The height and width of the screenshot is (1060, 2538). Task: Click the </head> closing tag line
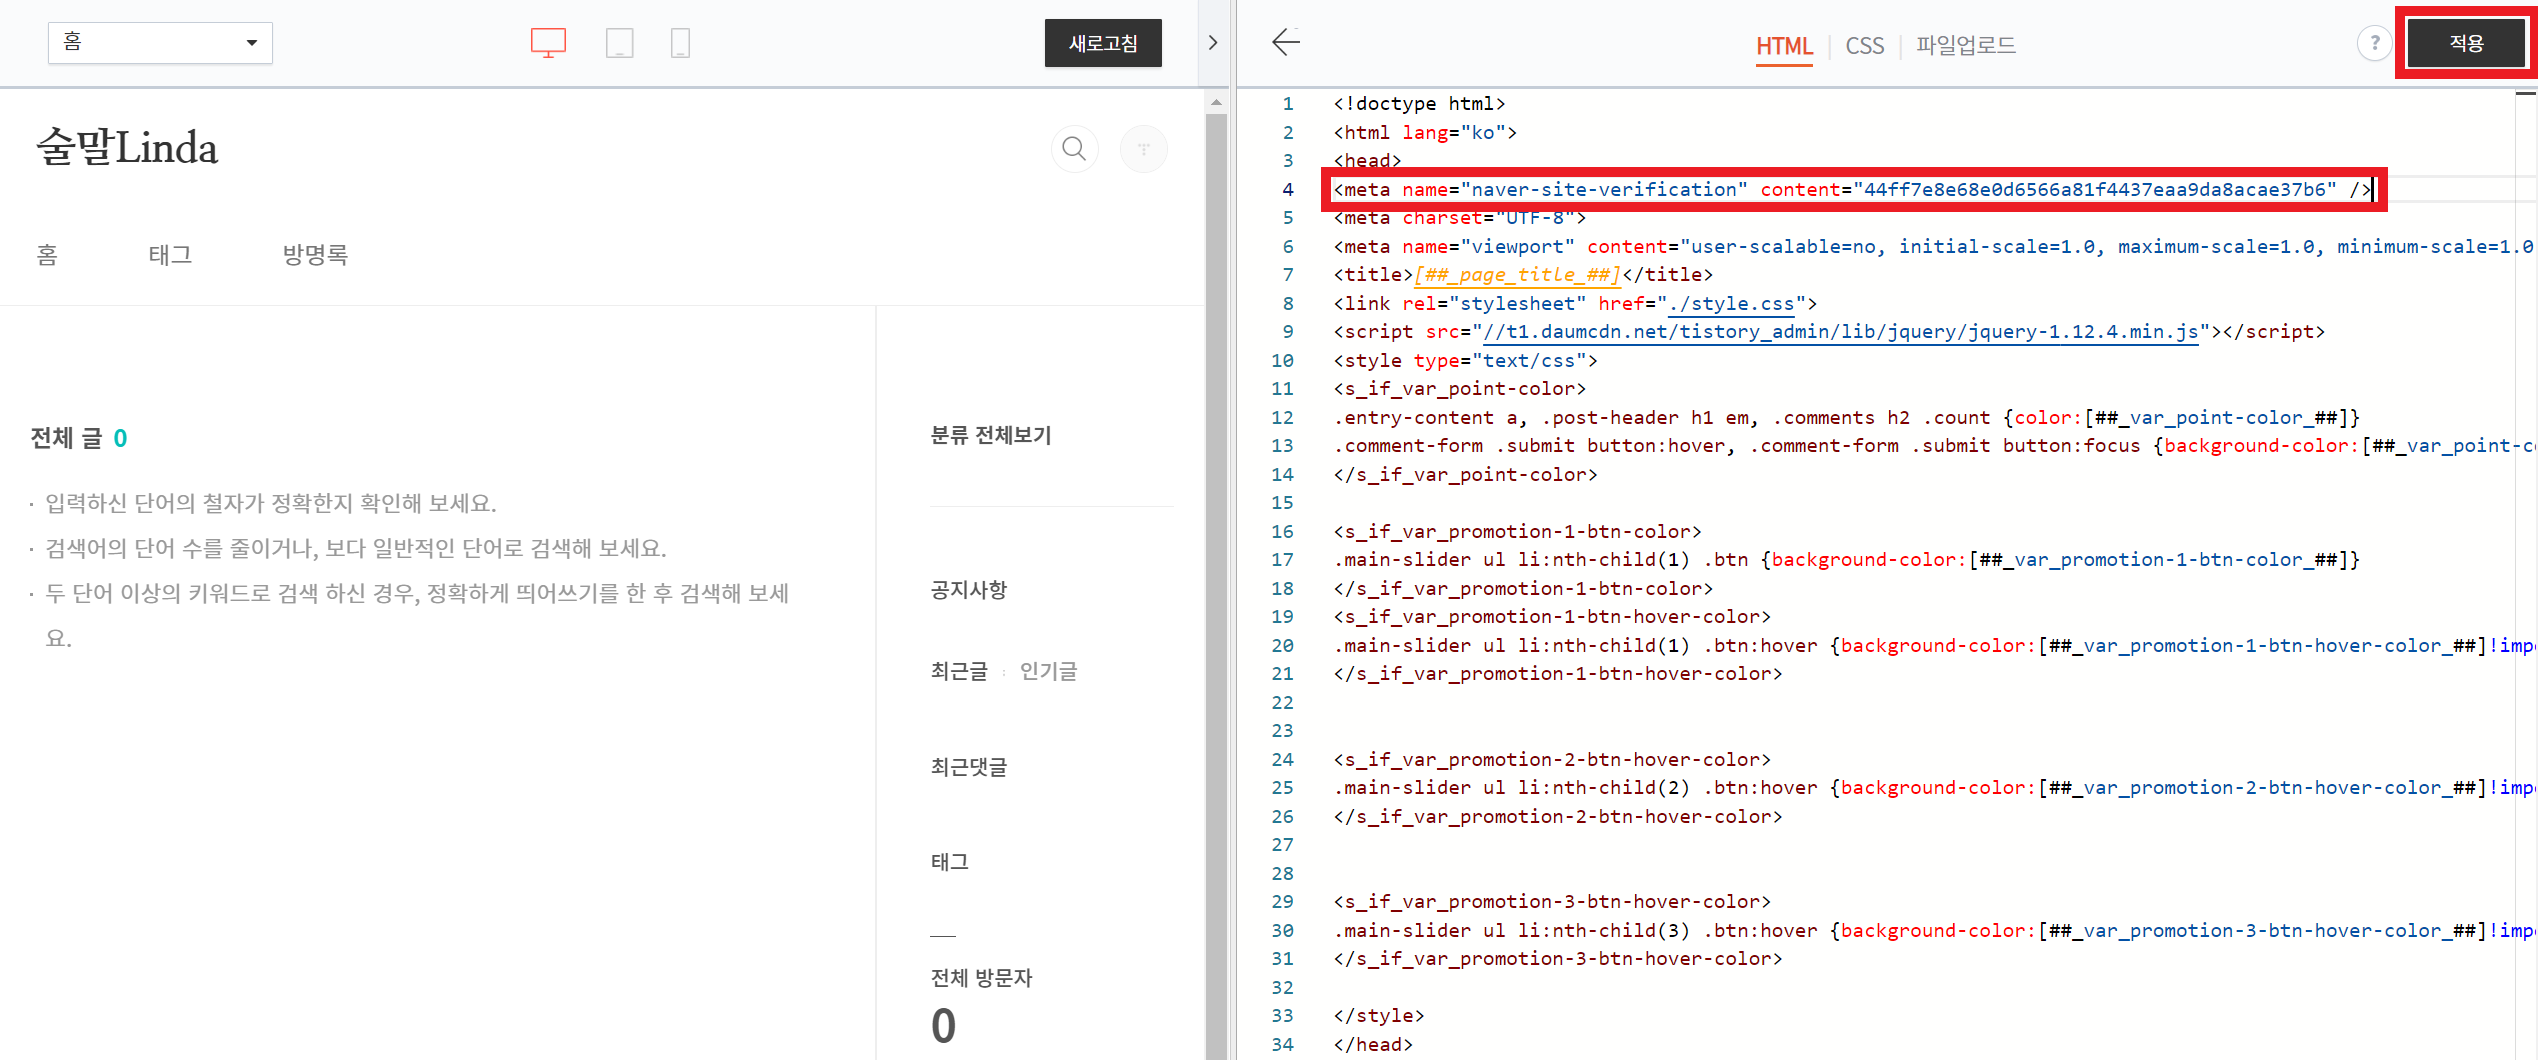[x=1373, y=1044]
